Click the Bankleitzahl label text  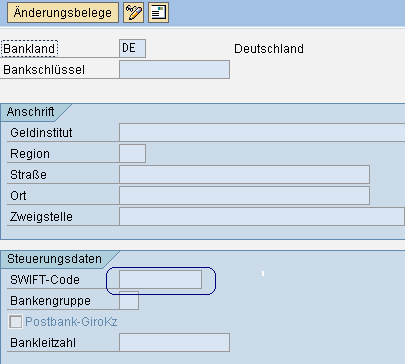coord(43,343)
